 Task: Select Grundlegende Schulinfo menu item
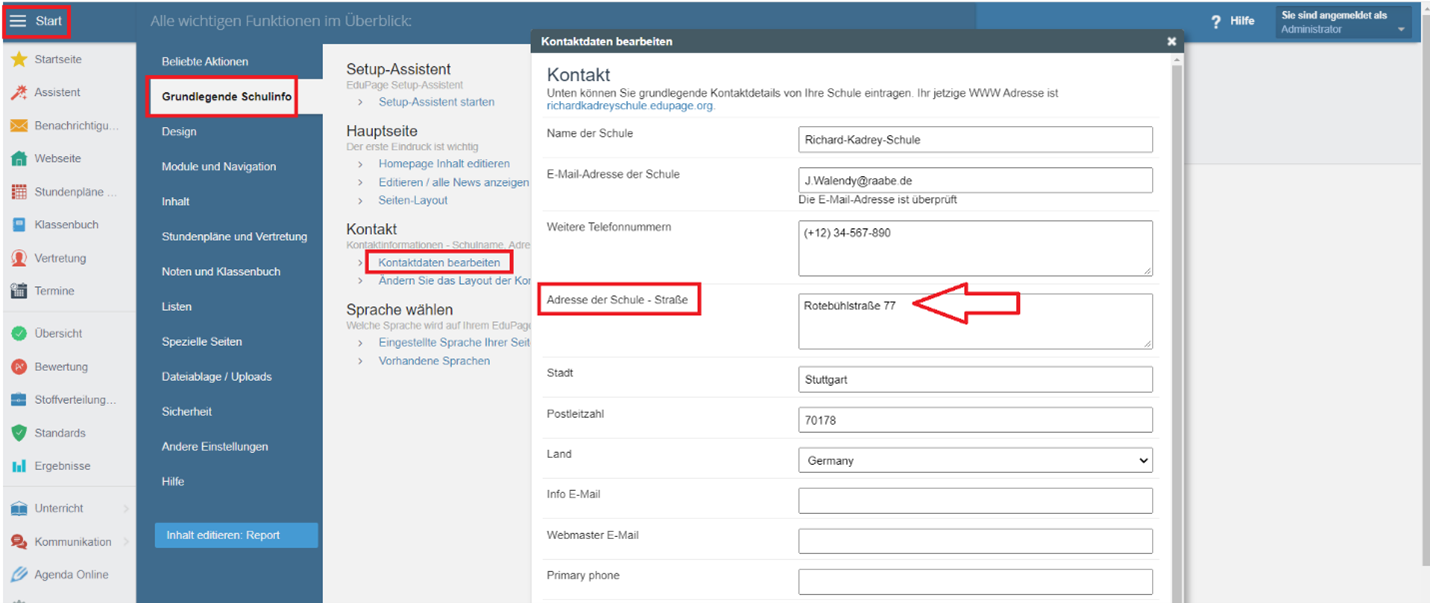[227, 97]
